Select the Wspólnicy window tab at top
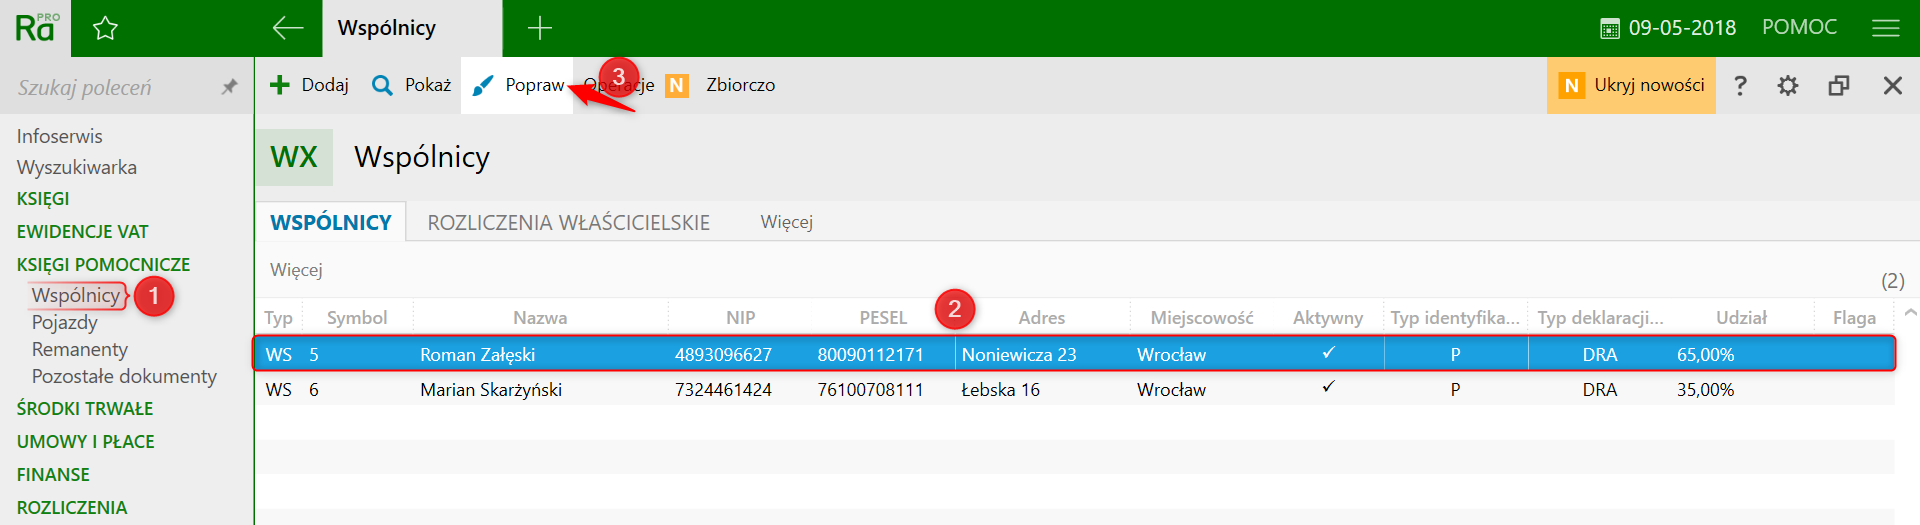This screenshot has height=525, width=1920. [412, 28]
